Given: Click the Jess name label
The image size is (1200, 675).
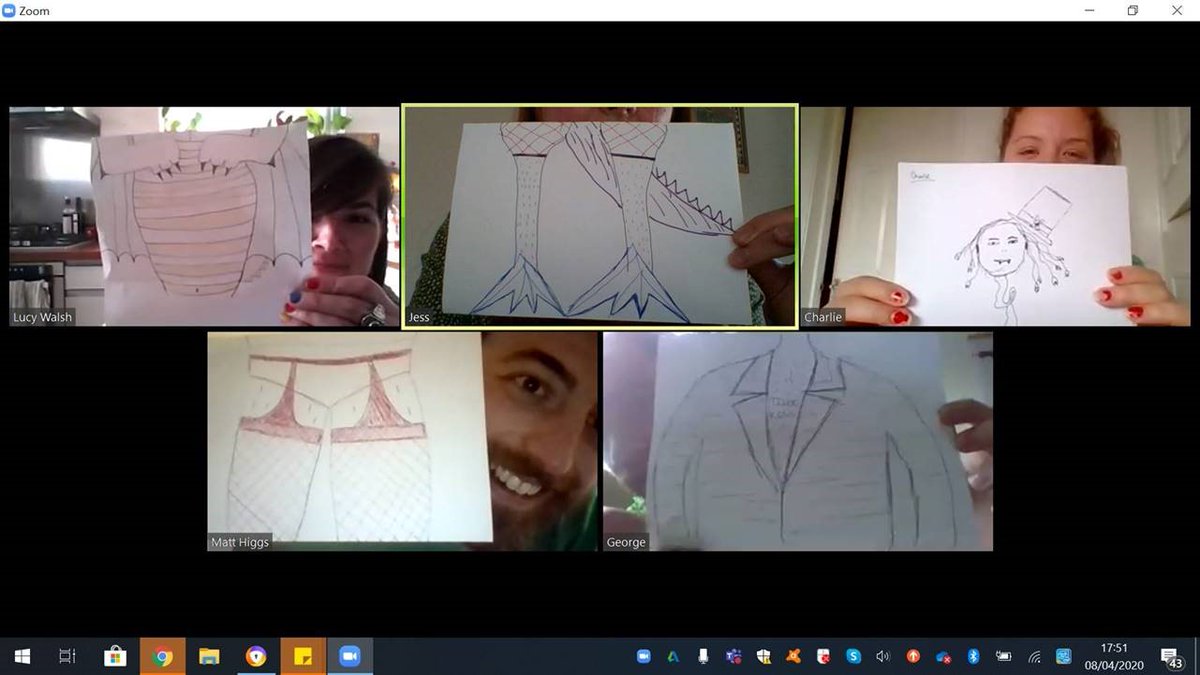Looking at the screenshot, I should tap(420, 318).
